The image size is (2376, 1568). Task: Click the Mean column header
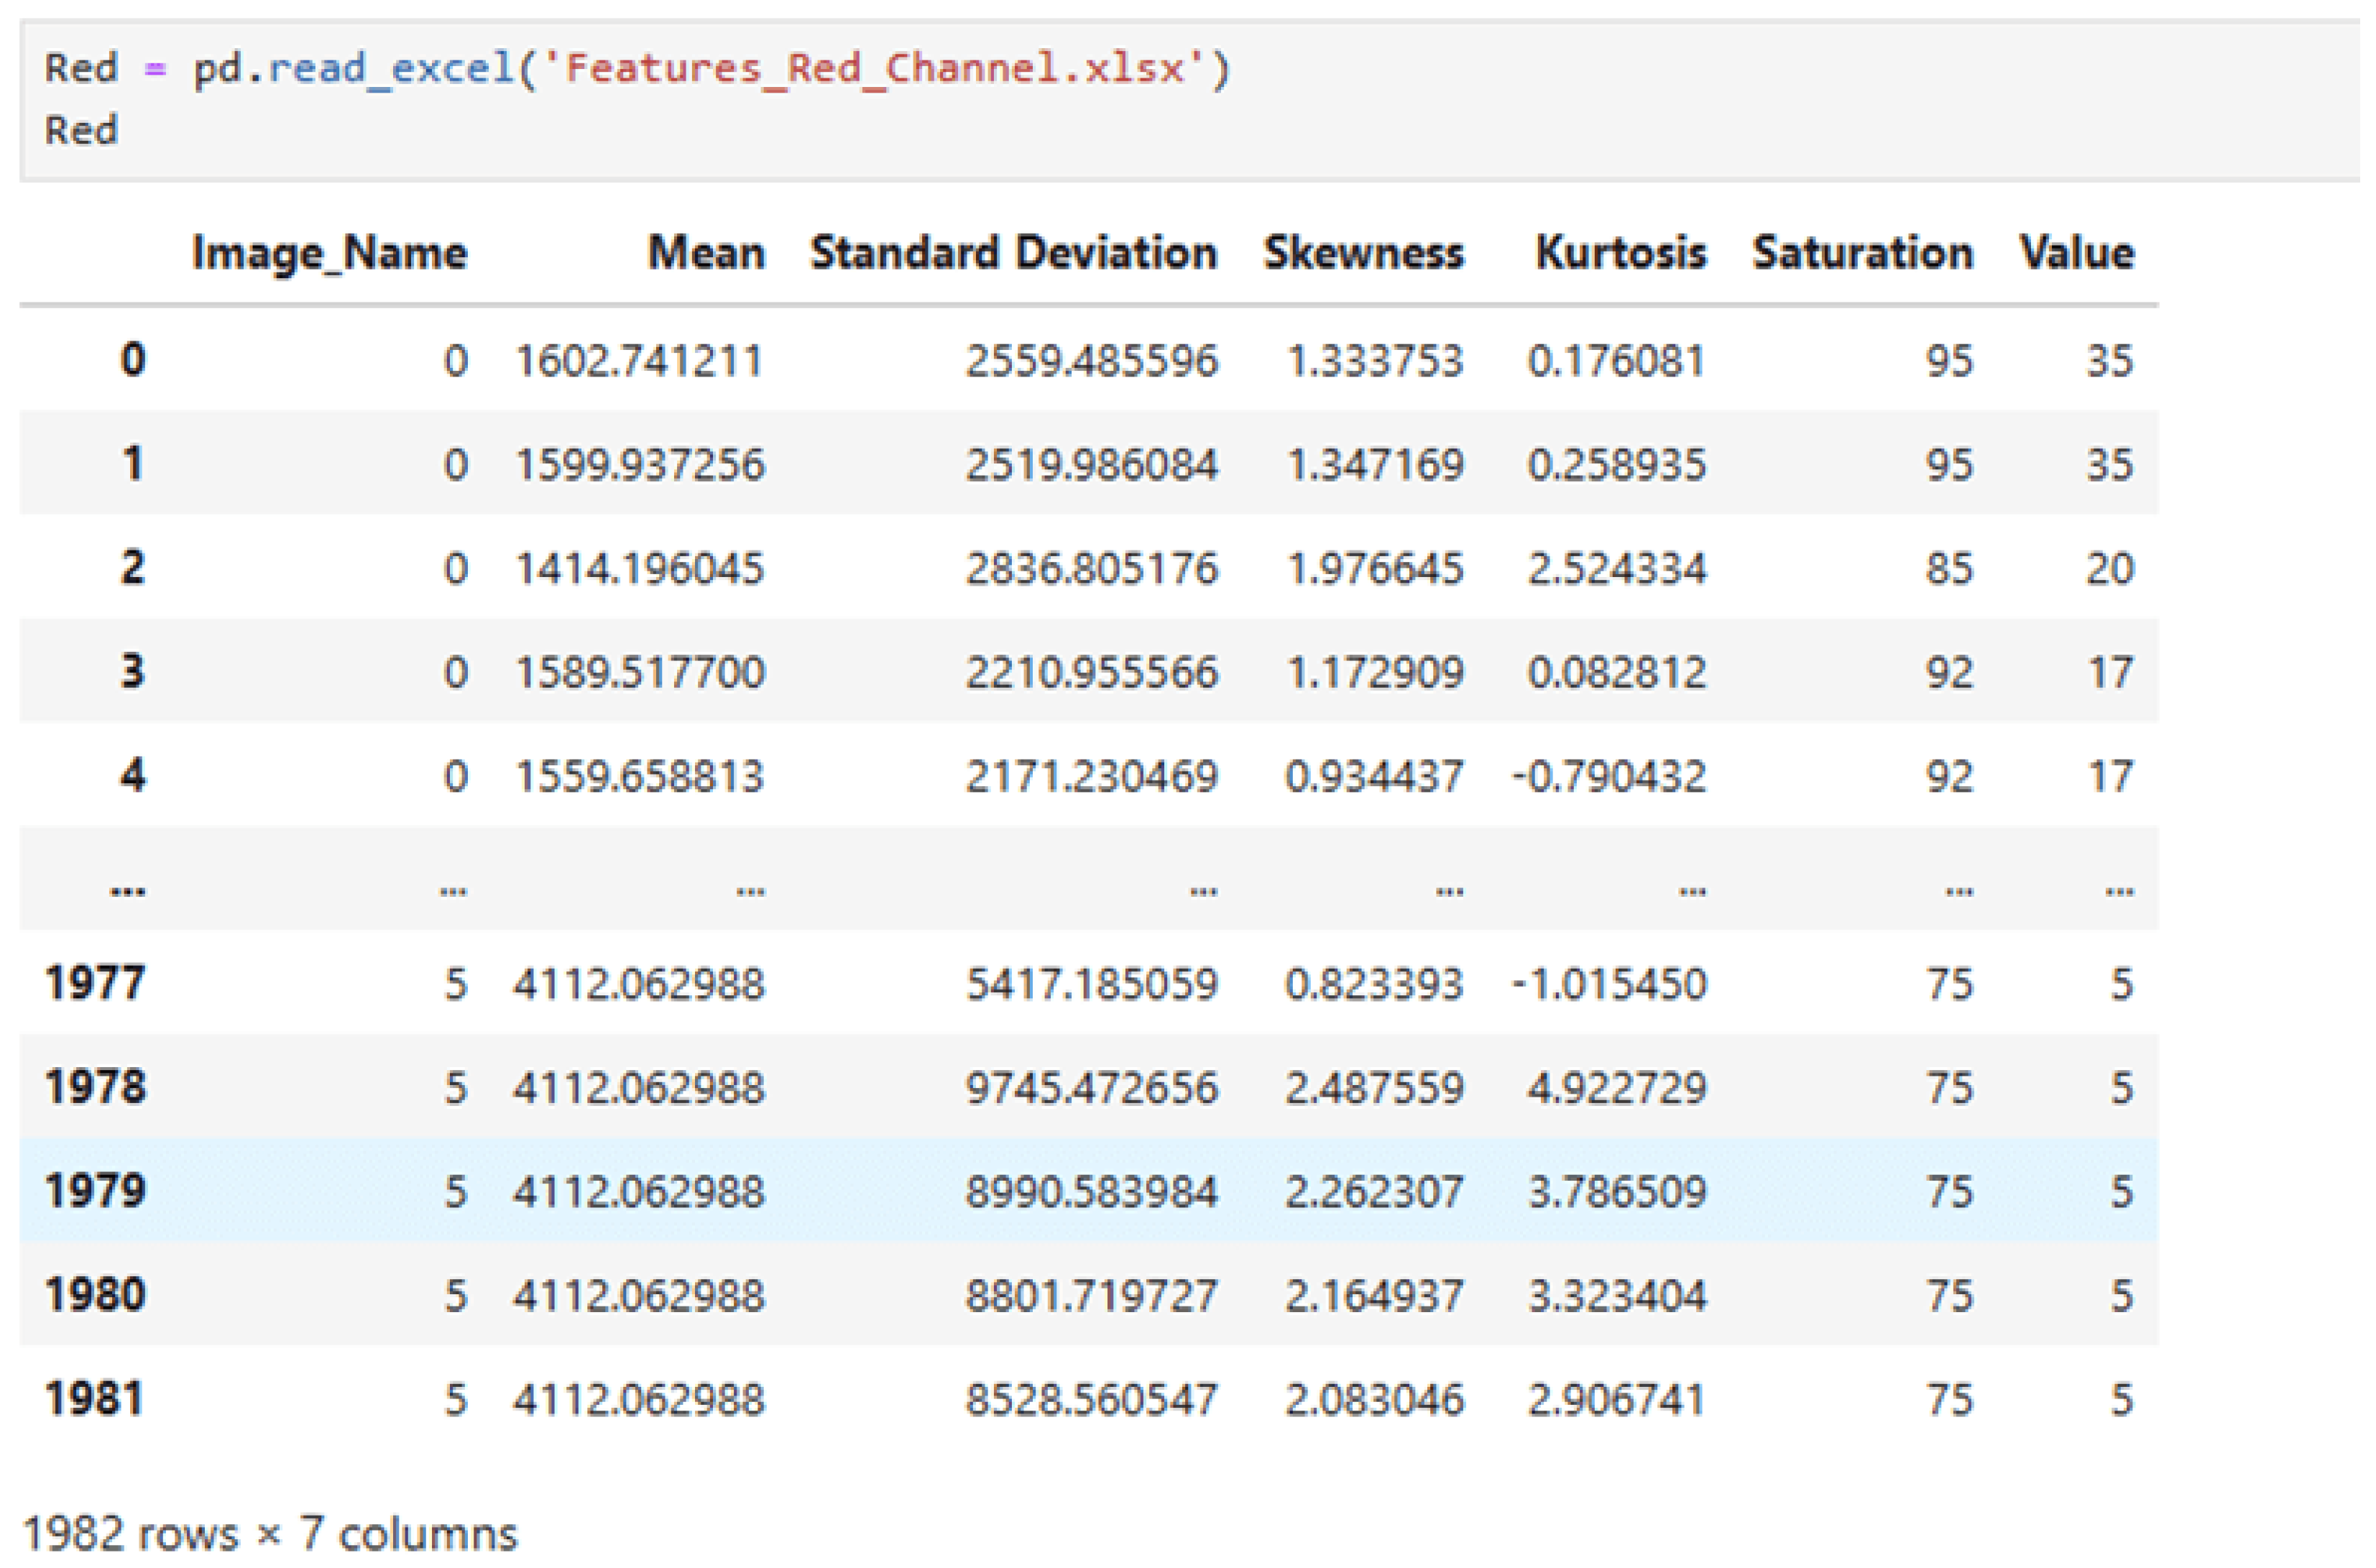[706, 253]
